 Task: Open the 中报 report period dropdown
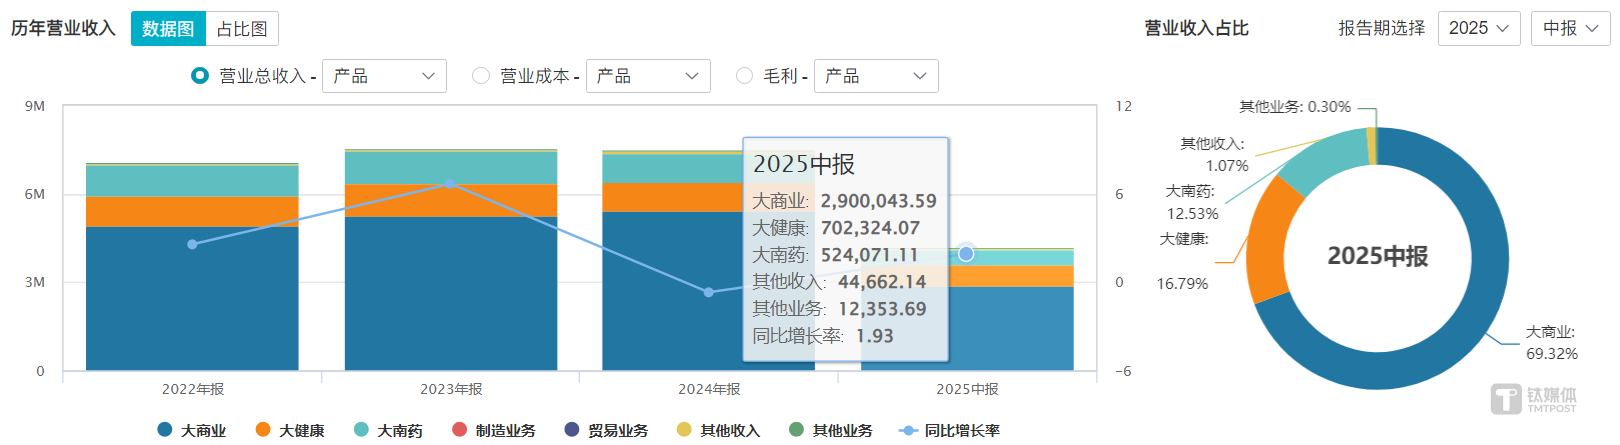[x=1569, y=28]
